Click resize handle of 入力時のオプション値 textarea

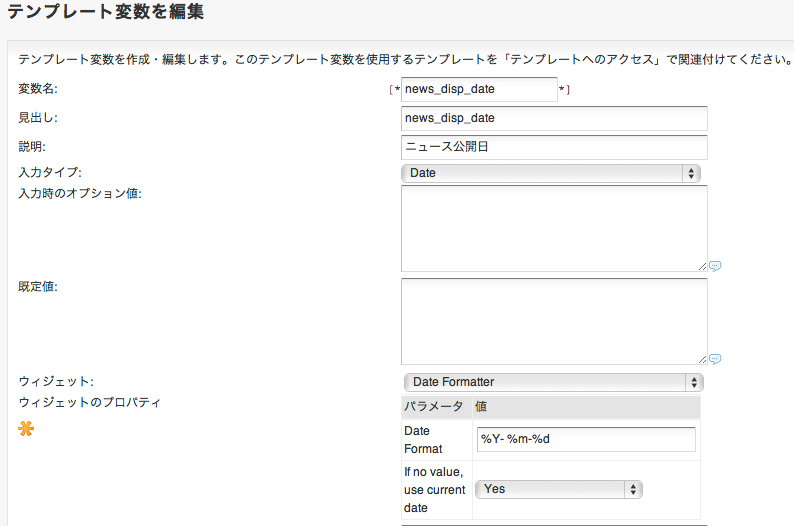click(702, 266)
